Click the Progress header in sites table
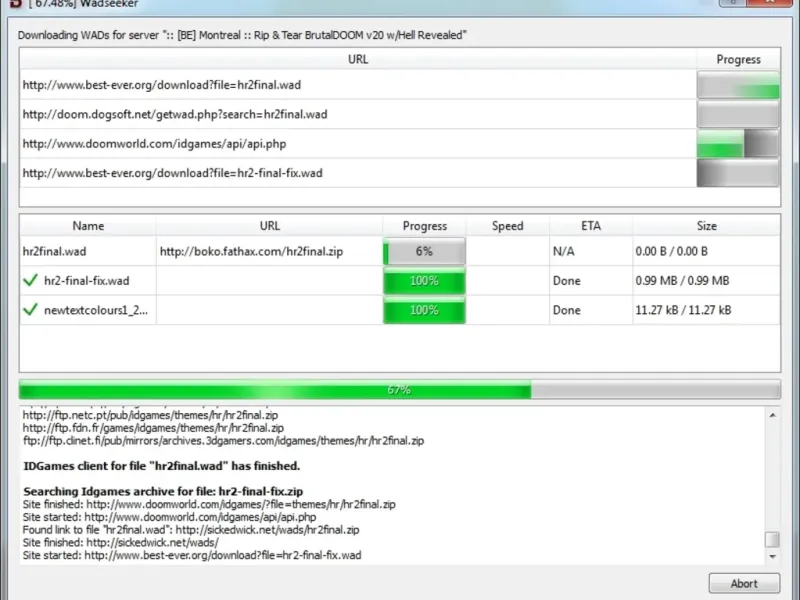800x600 pixels. [x=738, y=59]
